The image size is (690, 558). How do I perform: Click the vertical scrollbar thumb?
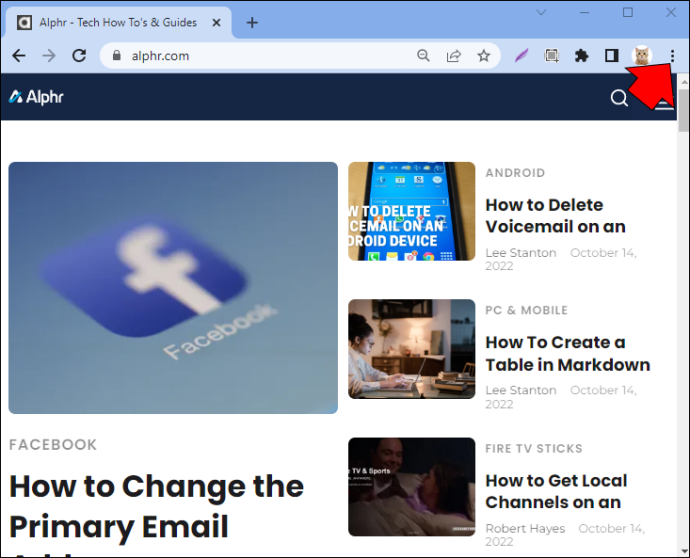tap(683, 110)
